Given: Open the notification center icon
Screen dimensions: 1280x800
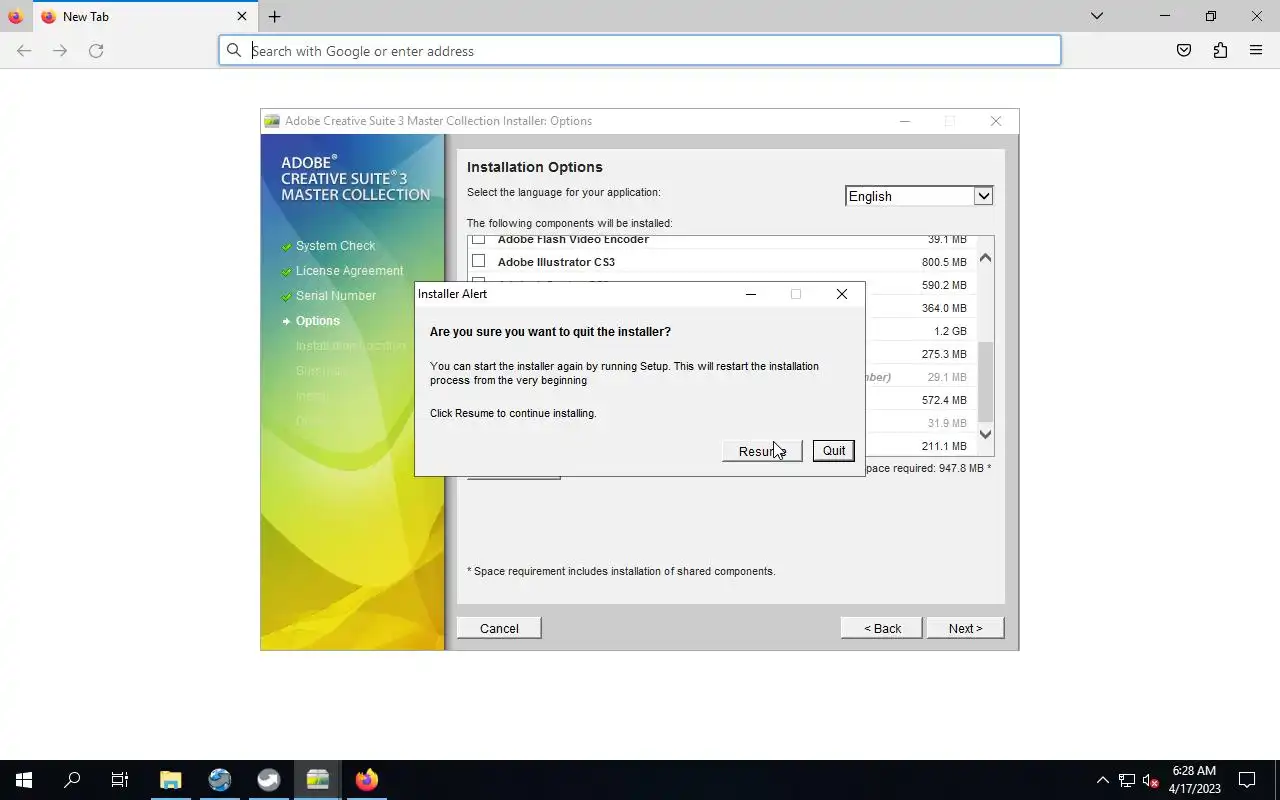Looking at the screenshot, I should [1247, 780].
